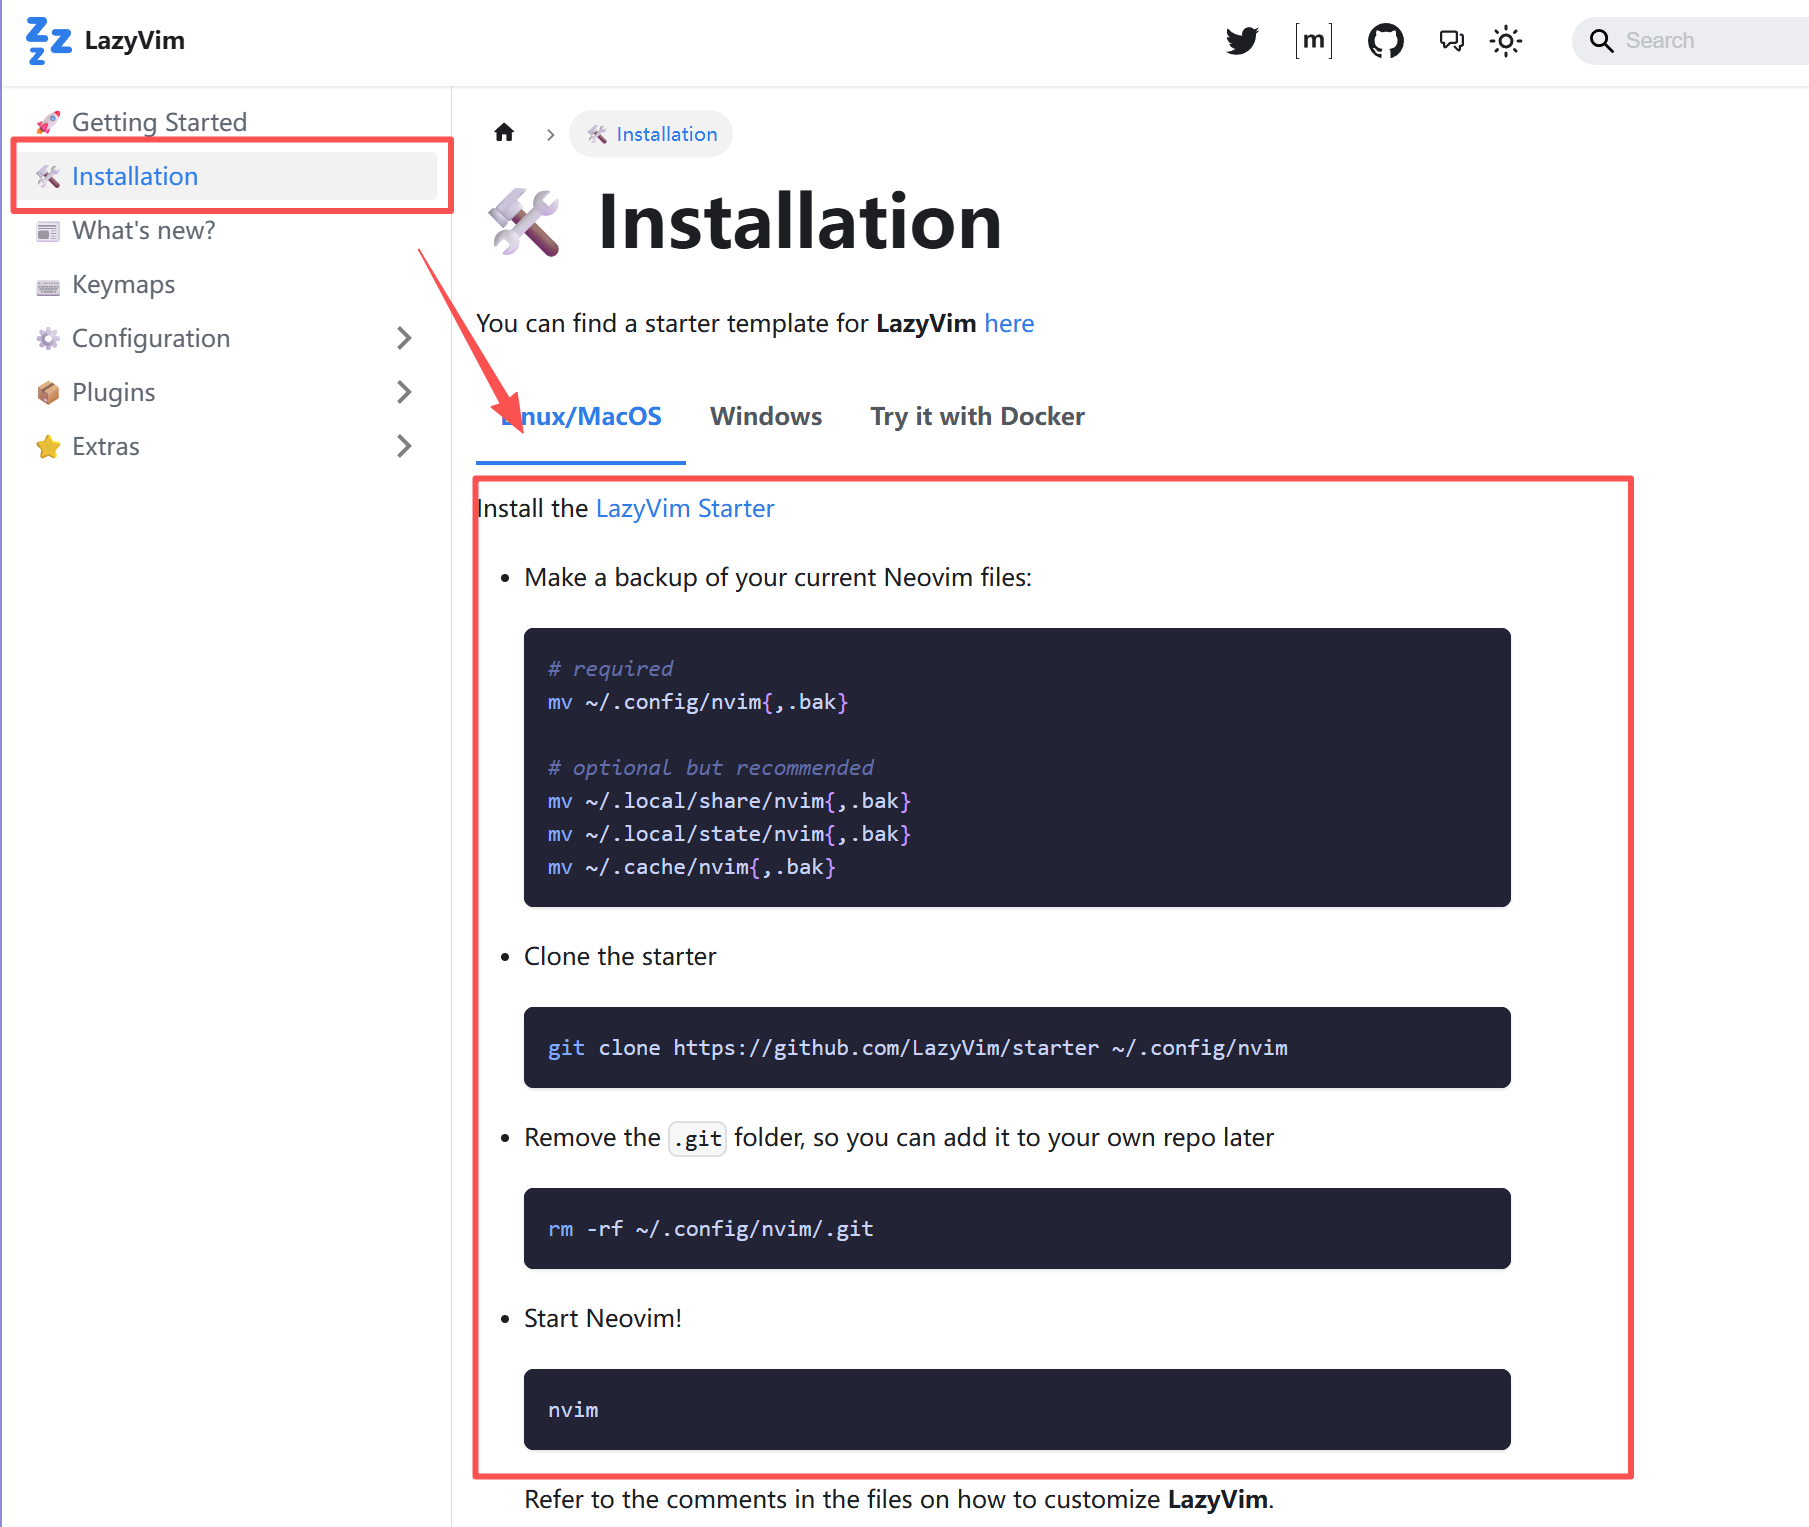Toggle light and dark theme sun icon
Screen dimensions: 1809x1527
pos(1506,41)
